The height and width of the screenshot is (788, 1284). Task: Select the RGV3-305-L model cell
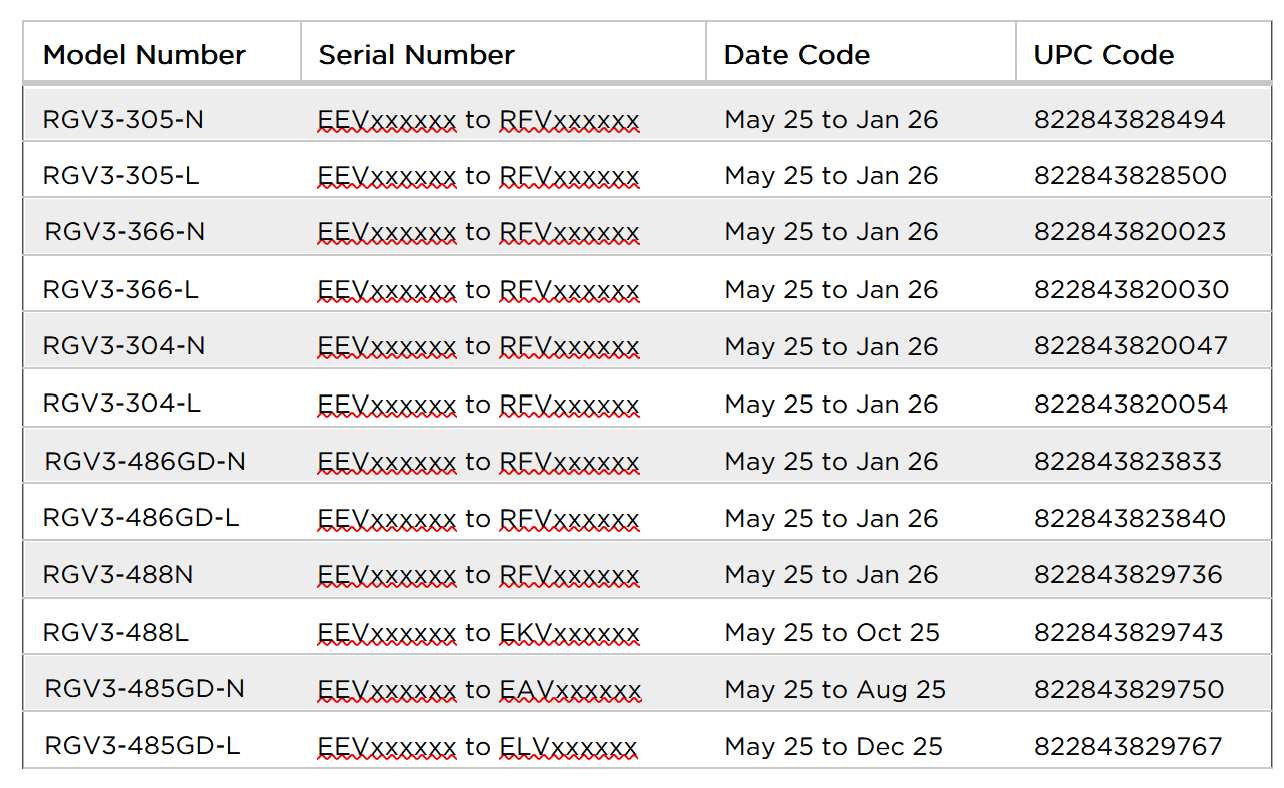[121, 176]
